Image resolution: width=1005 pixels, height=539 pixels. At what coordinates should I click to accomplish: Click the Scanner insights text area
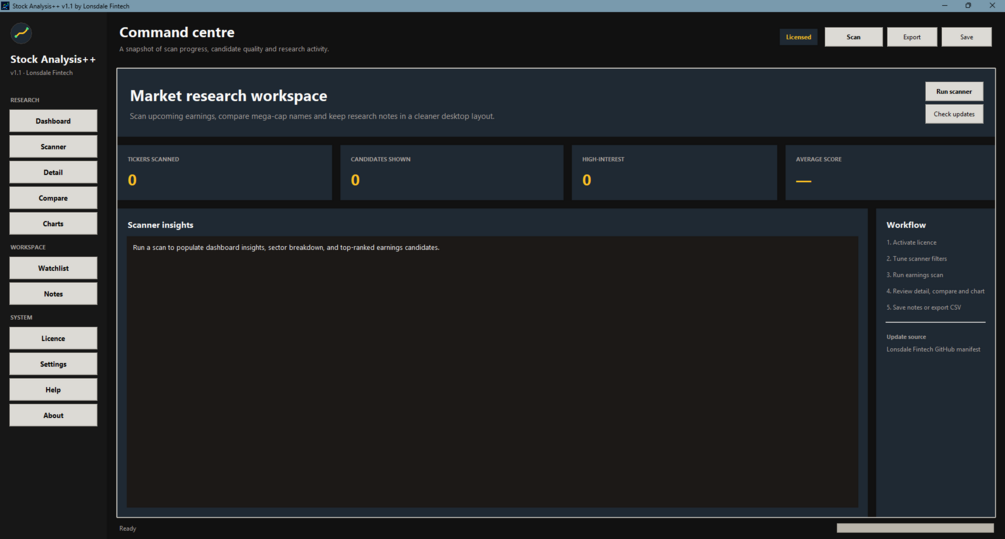[x=492, y=372]
